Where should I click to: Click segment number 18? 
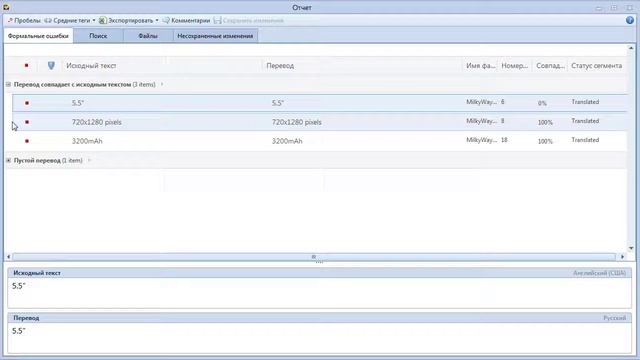504,140
